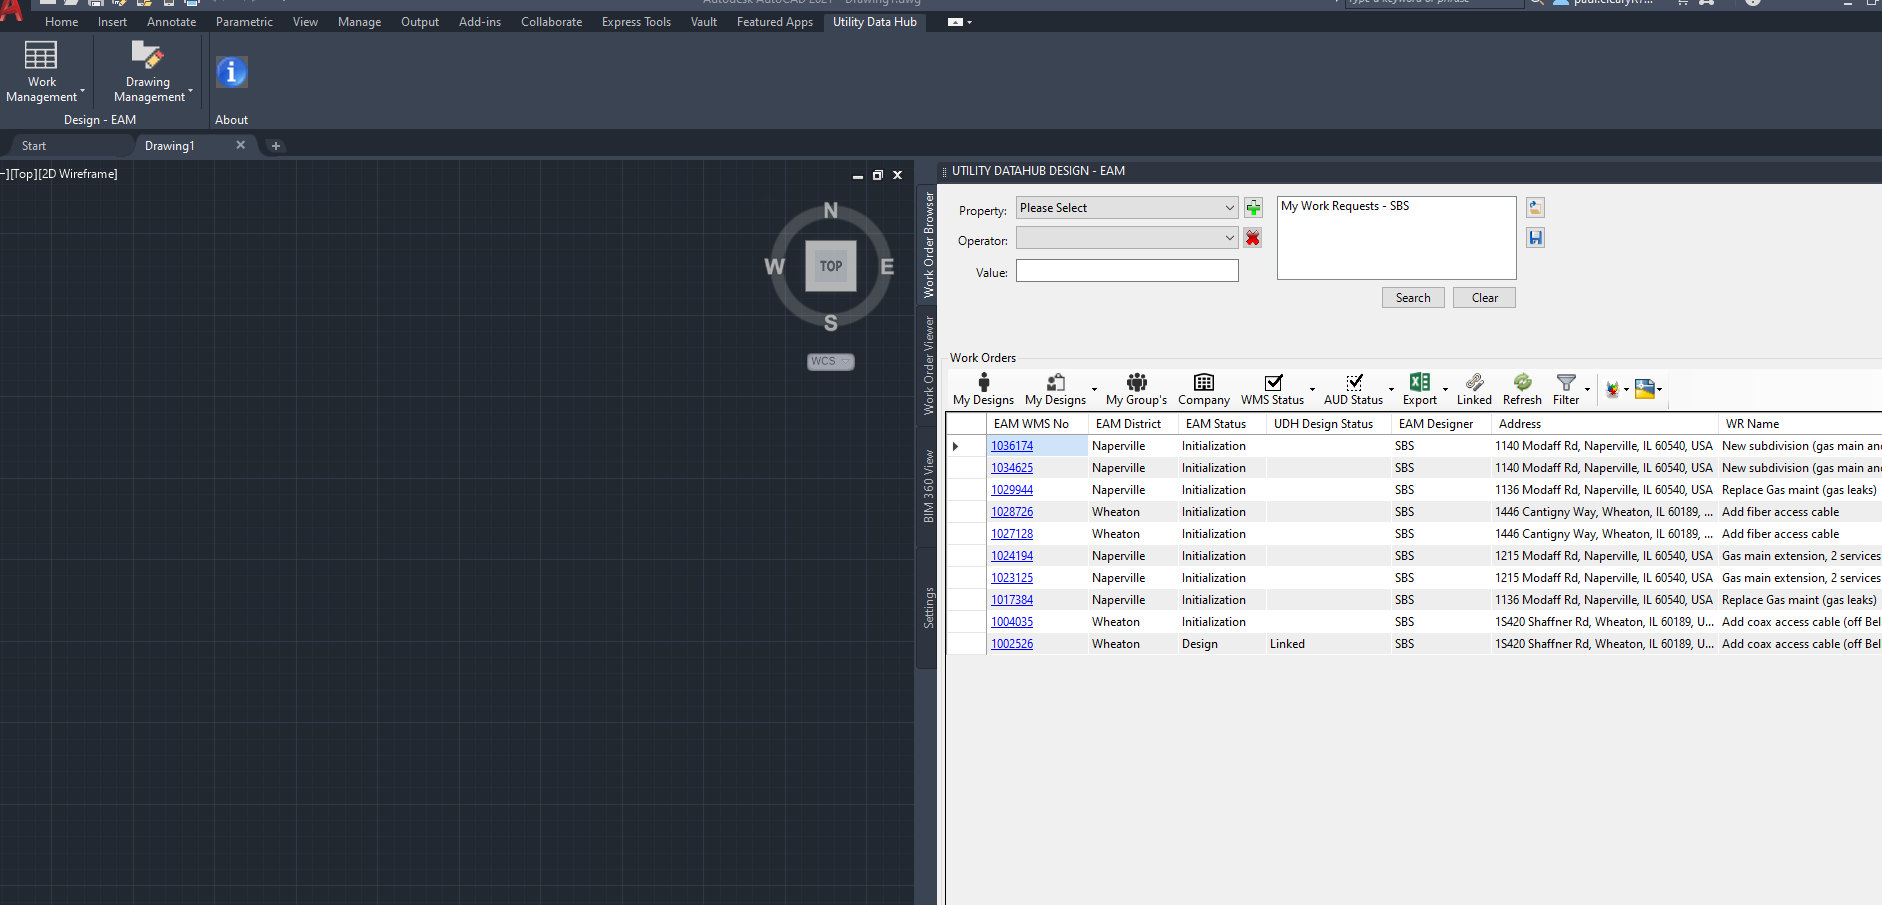
Task: Open the Annotate ribbon tab
Action: (171, 22)
